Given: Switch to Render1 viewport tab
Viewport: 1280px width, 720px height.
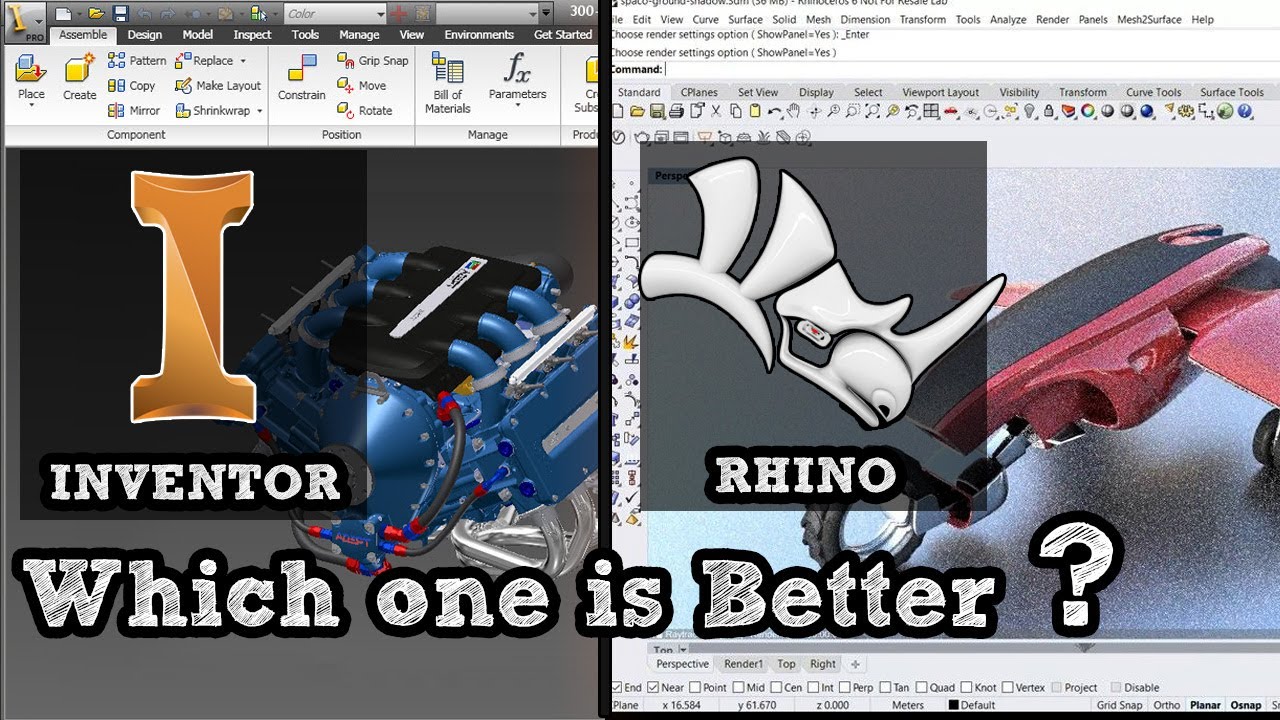Looking at the screenshot, I should 743,664.
